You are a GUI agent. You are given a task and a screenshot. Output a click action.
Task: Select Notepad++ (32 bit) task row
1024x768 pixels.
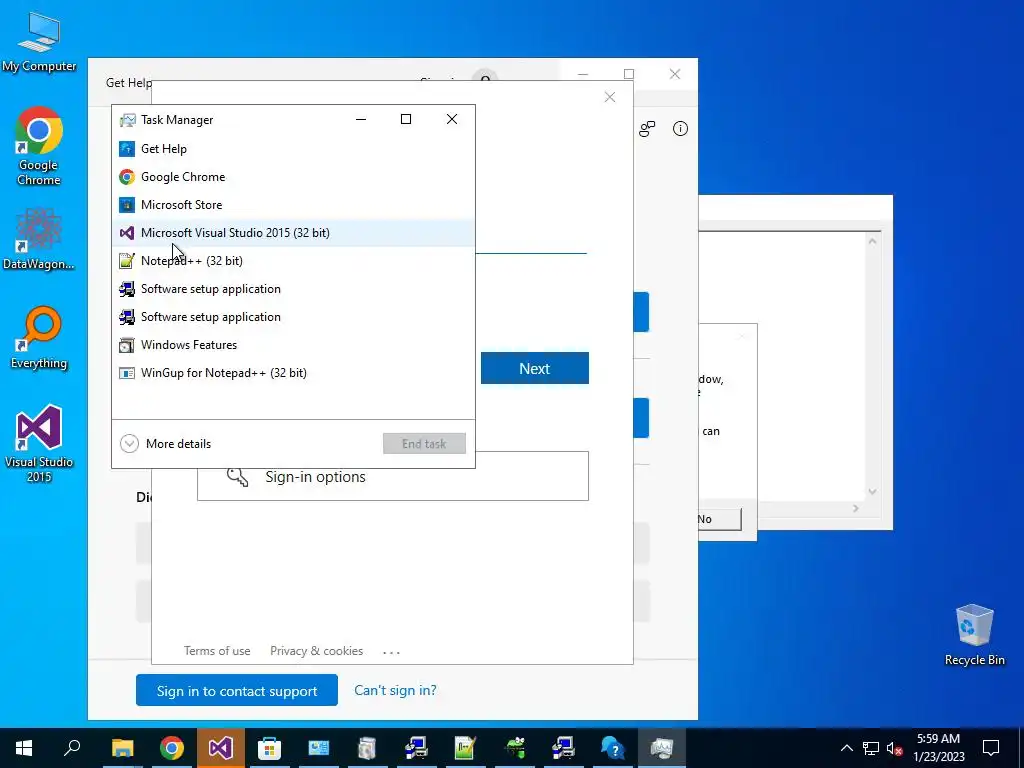pos(293,261)
